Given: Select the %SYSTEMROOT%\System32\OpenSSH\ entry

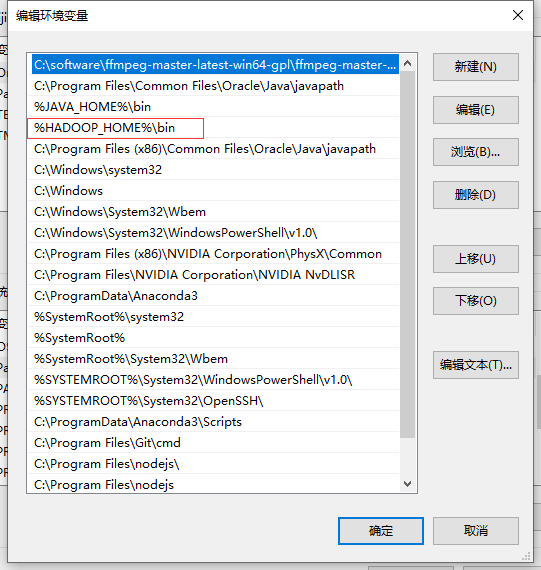Looking at the screenshot, I should coord(214,401).
